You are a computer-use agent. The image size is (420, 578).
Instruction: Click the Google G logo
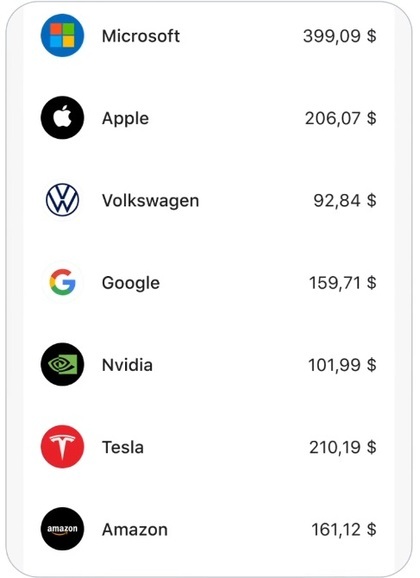[62, 282]
